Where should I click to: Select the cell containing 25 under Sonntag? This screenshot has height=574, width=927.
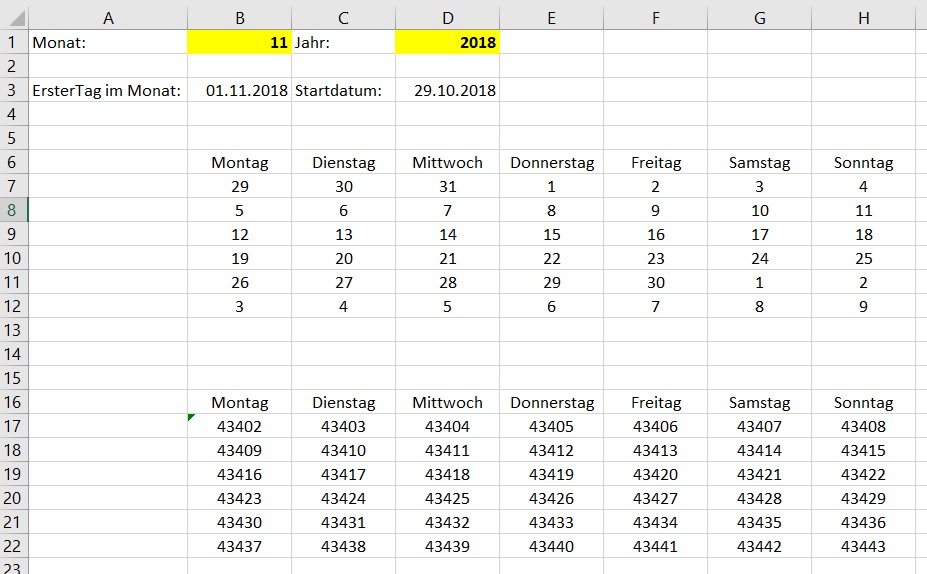[x=863, y=258]
